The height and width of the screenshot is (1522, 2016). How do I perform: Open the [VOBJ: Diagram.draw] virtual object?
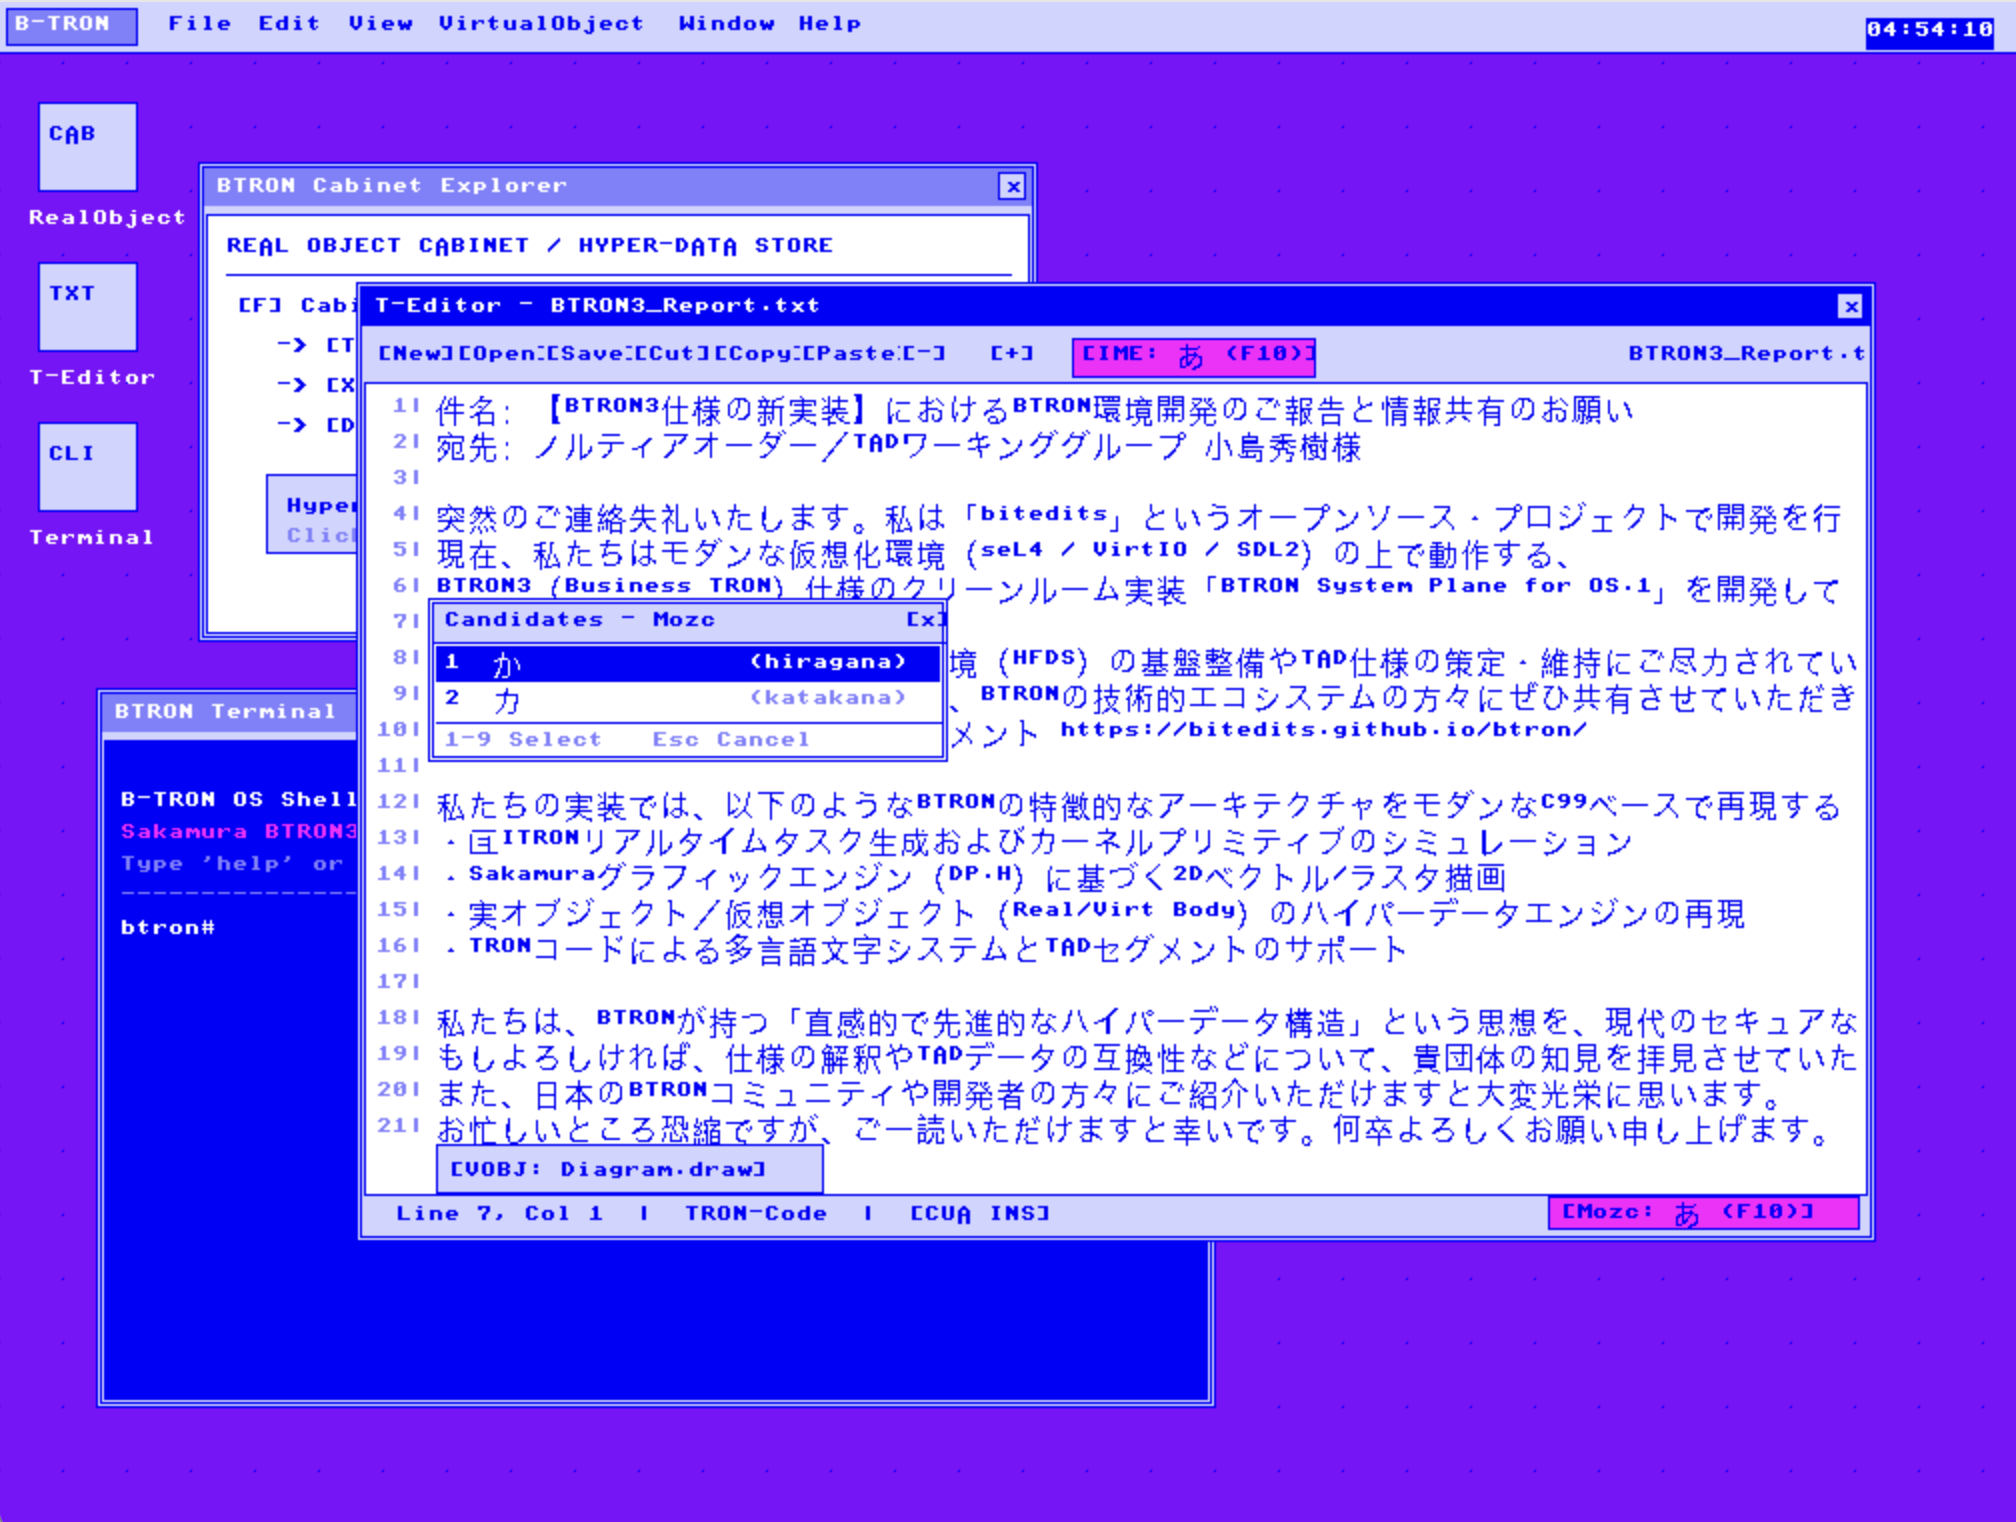pyautogui.click(x=630, y=1170)
